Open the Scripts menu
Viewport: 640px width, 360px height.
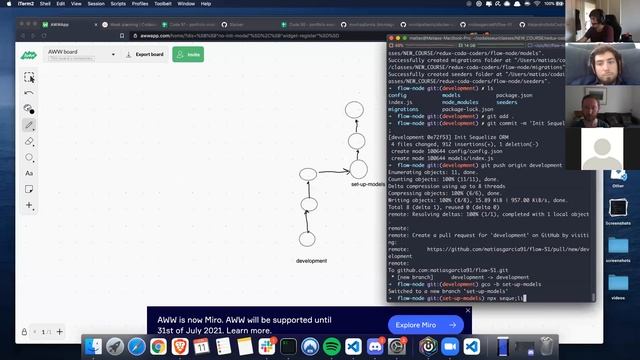tap(118, 4)
